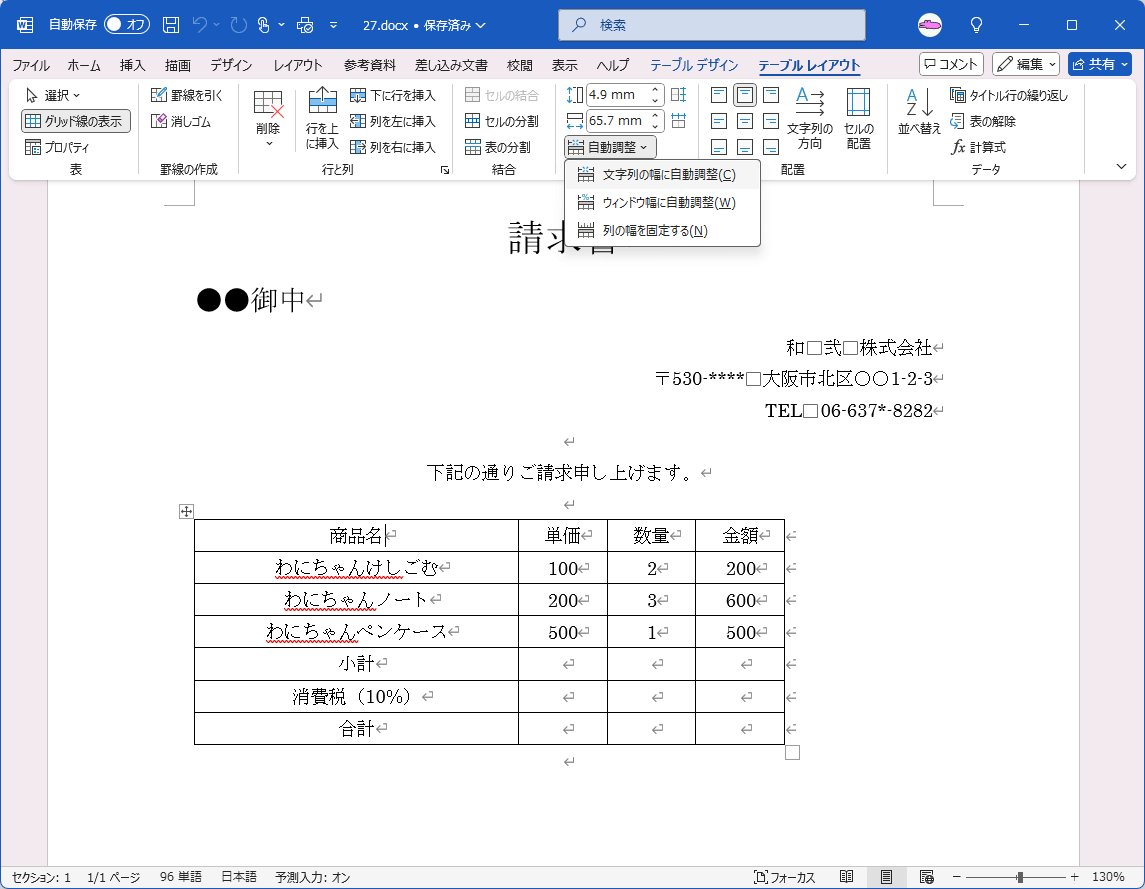Collapse the ribbon chevron
This screenshot has height=889, width=1145.
coord(1122,167)
